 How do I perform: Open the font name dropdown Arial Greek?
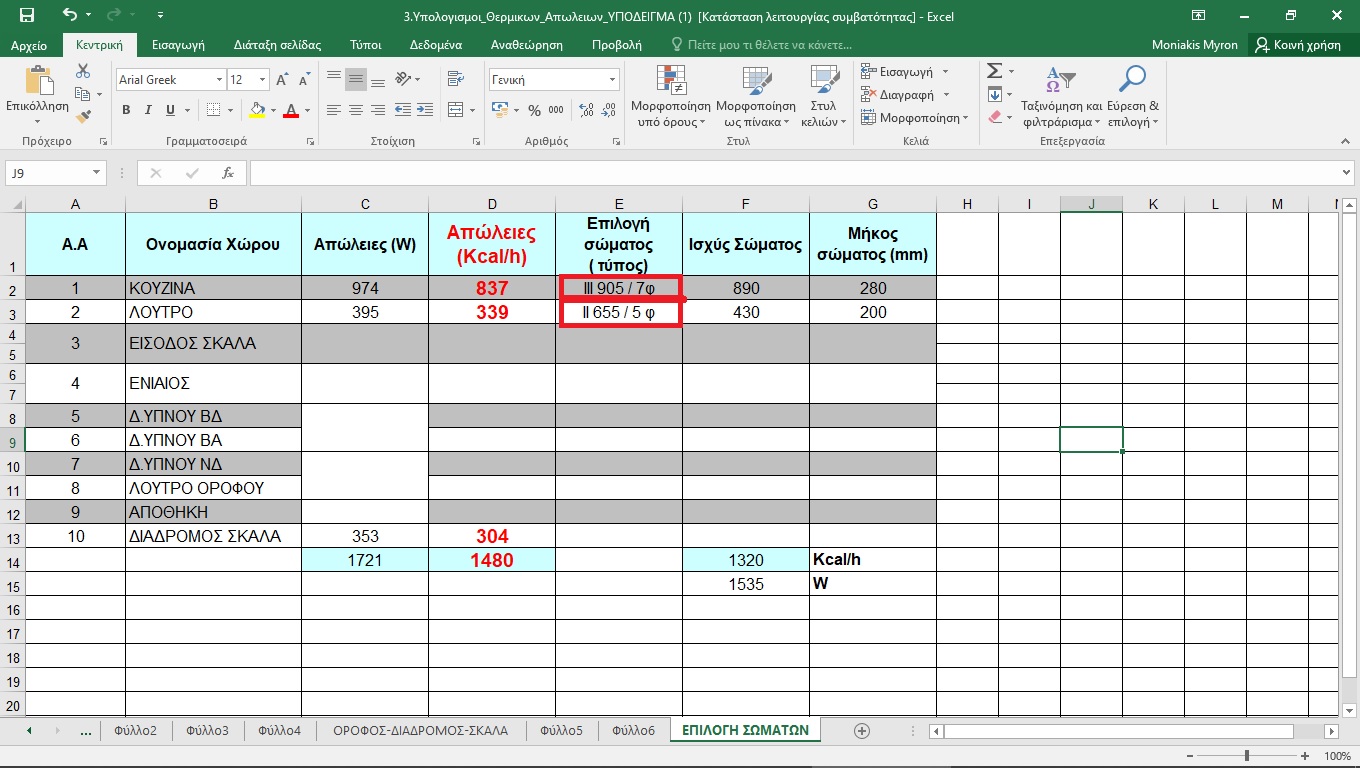pos(219,80)
